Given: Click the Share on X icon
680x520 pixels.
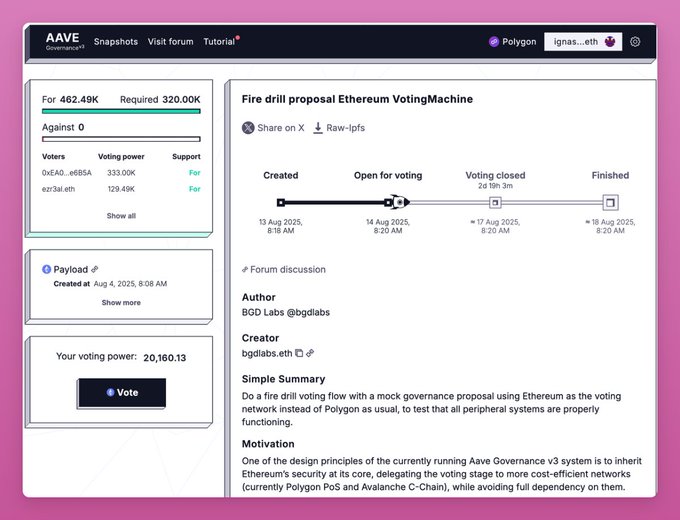Looking at the screenshot, I should coord(248,128).
